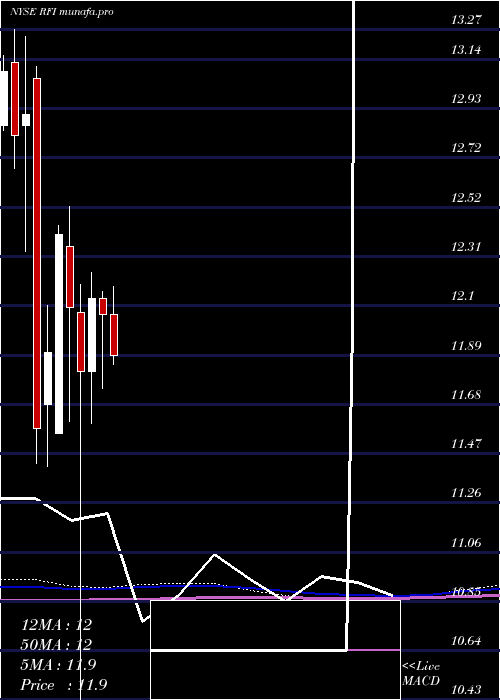Select the 12.52 price axis label
Screen dimensions: 500x700
(466, 197)
